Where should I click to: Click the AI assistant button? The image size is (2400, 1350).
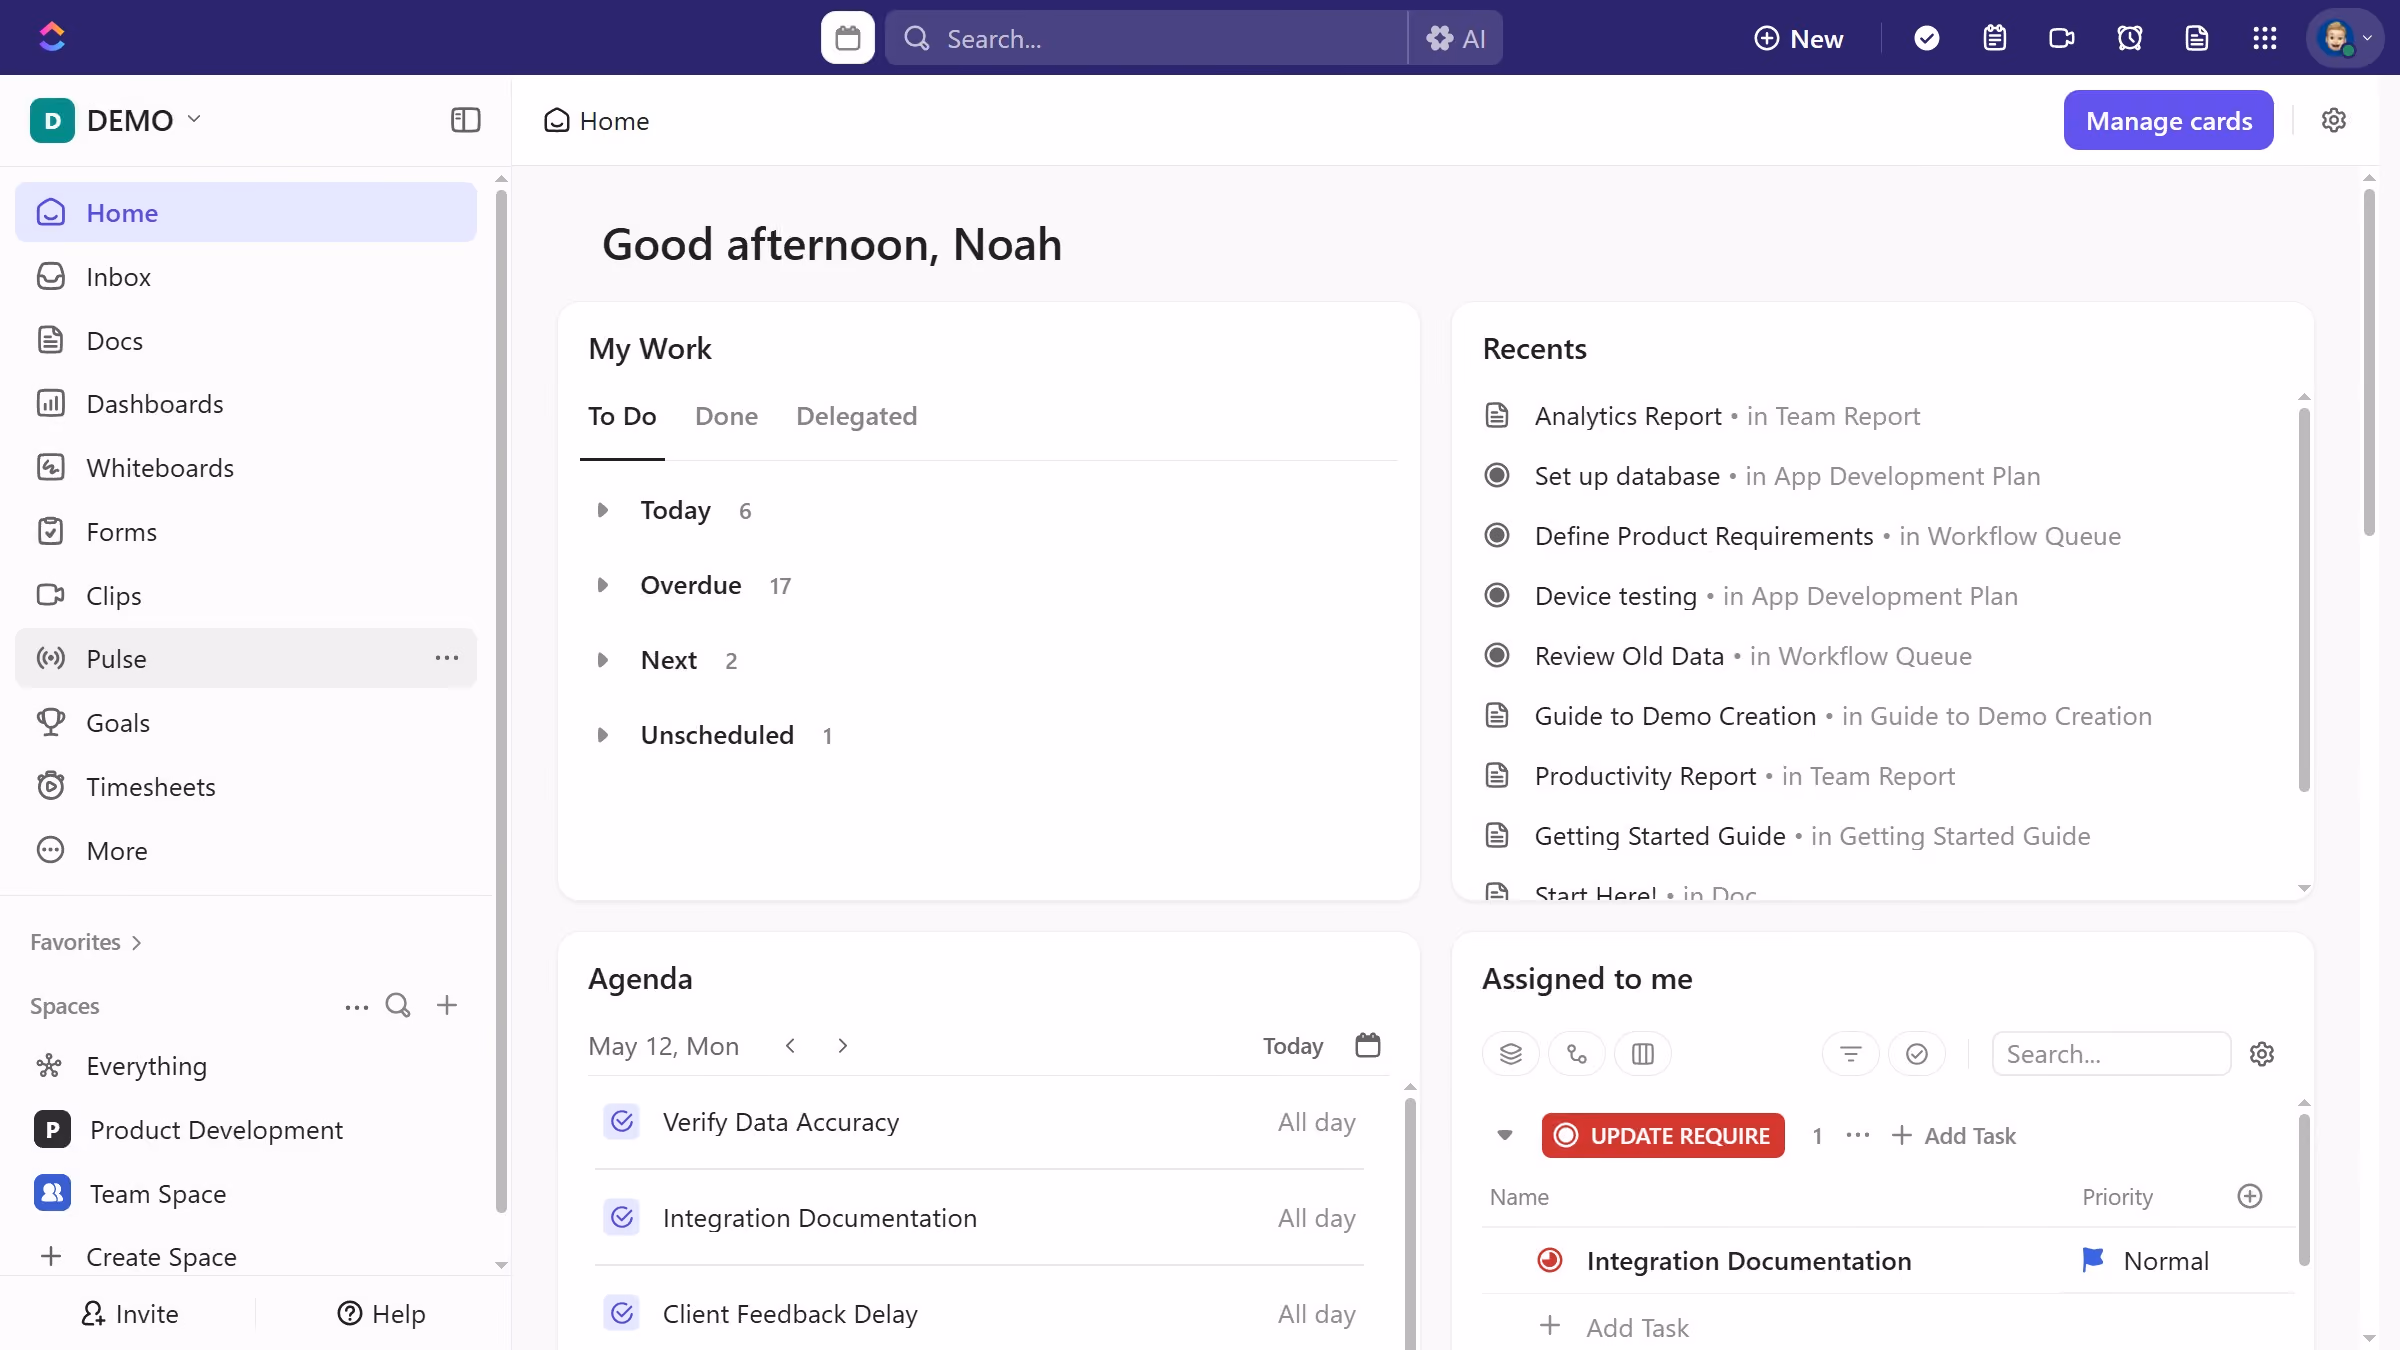point(1456,38)
